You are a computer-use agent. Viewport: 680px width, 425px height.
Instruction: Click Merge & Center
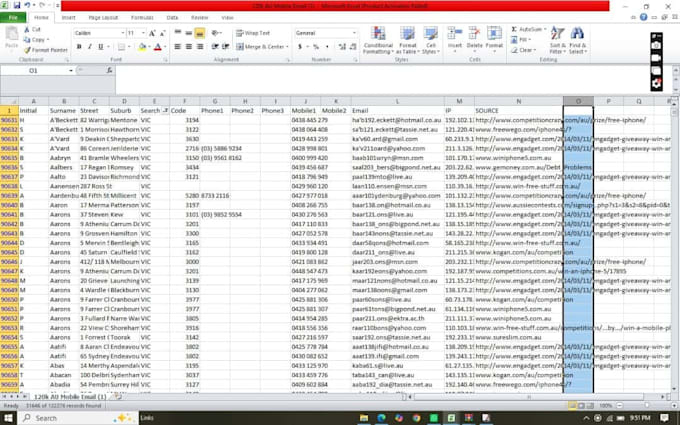coord(260,46)
